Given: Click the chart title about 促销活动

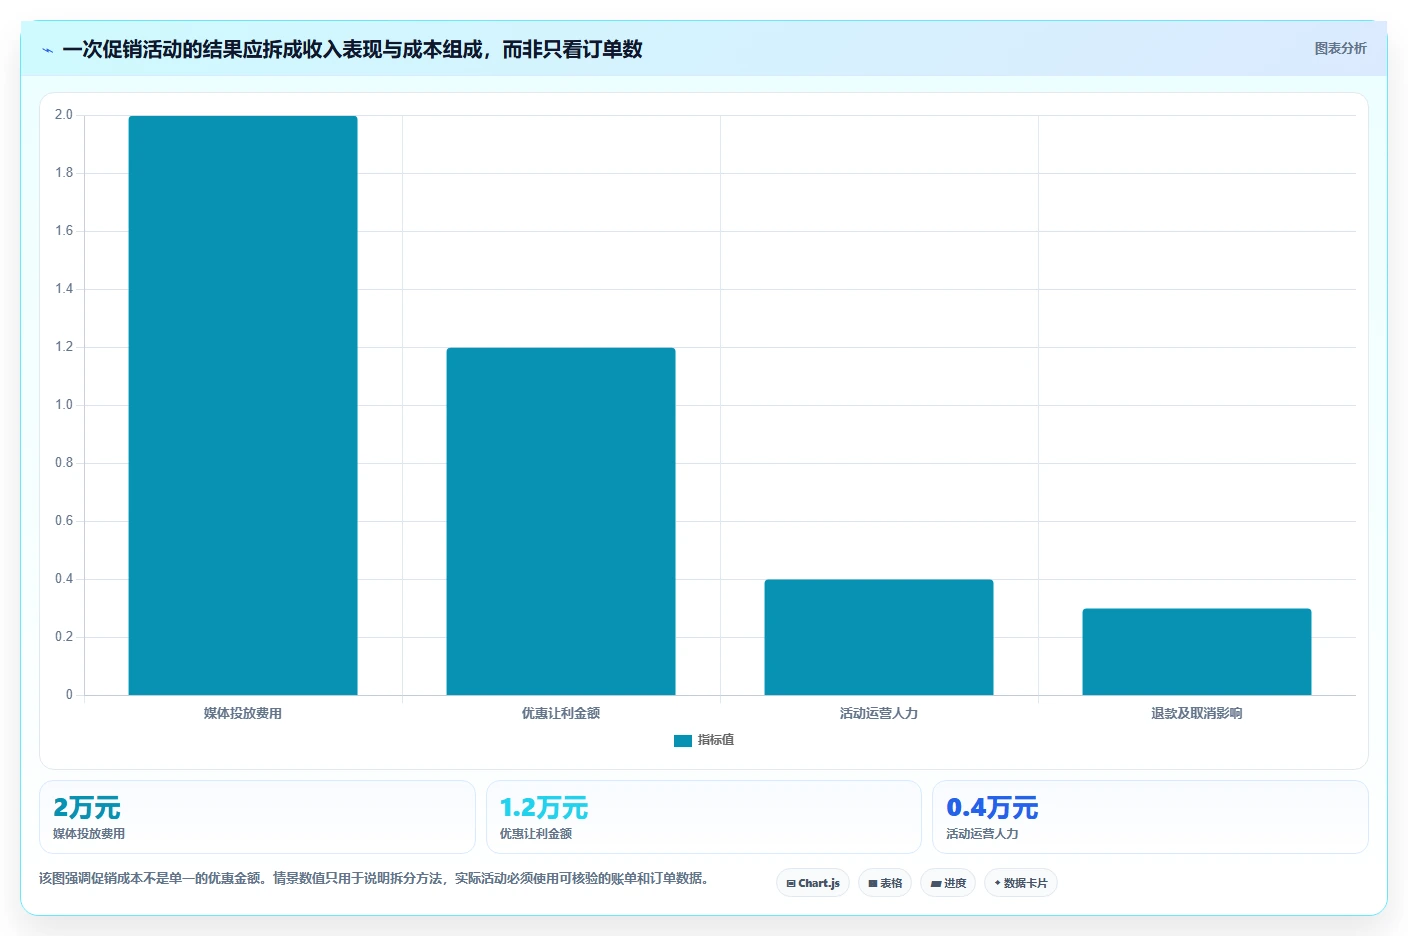Looking at the screenshot, I should (x=352, y=49).
